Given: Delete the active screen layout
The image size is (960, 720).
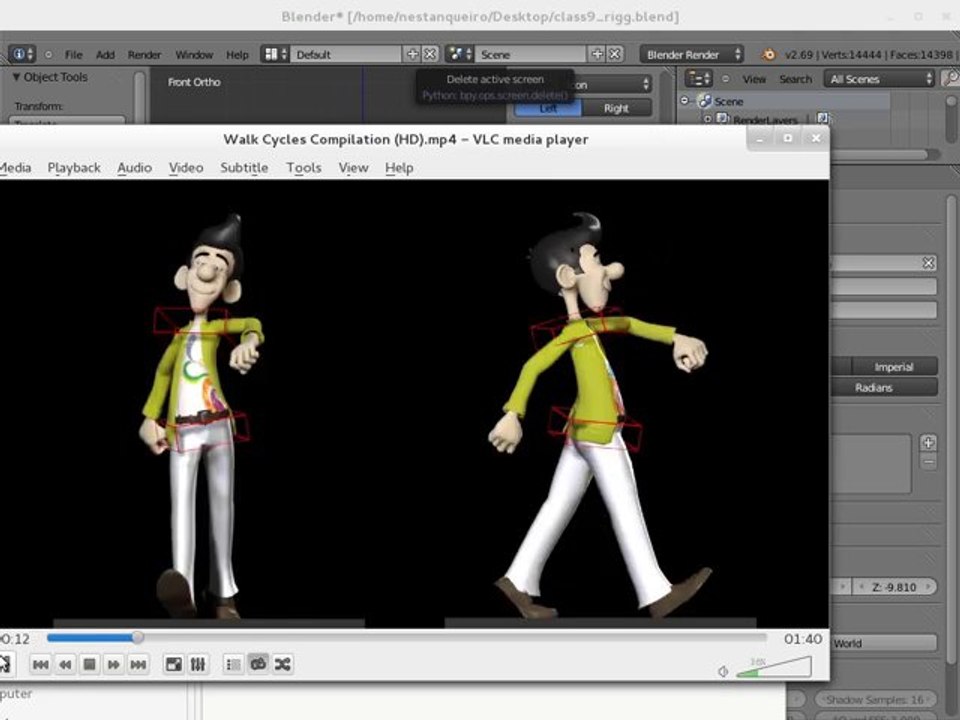Looking at the screenshot, I should pyautogui.click(x=430, y=54).
